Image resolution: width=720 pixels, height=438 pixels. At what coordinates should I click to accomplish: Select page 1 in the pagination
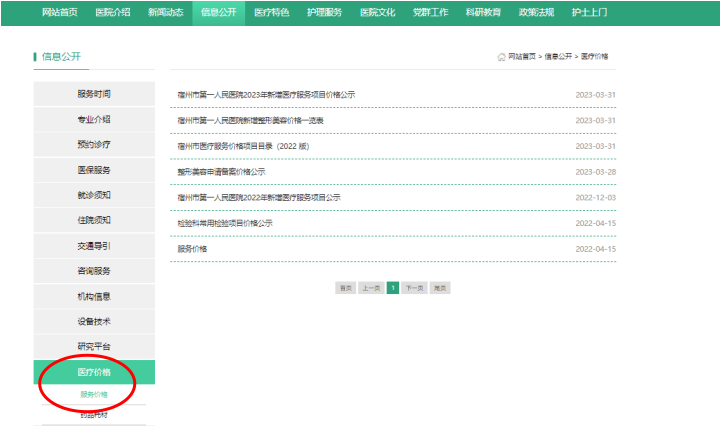click(393, 287)
